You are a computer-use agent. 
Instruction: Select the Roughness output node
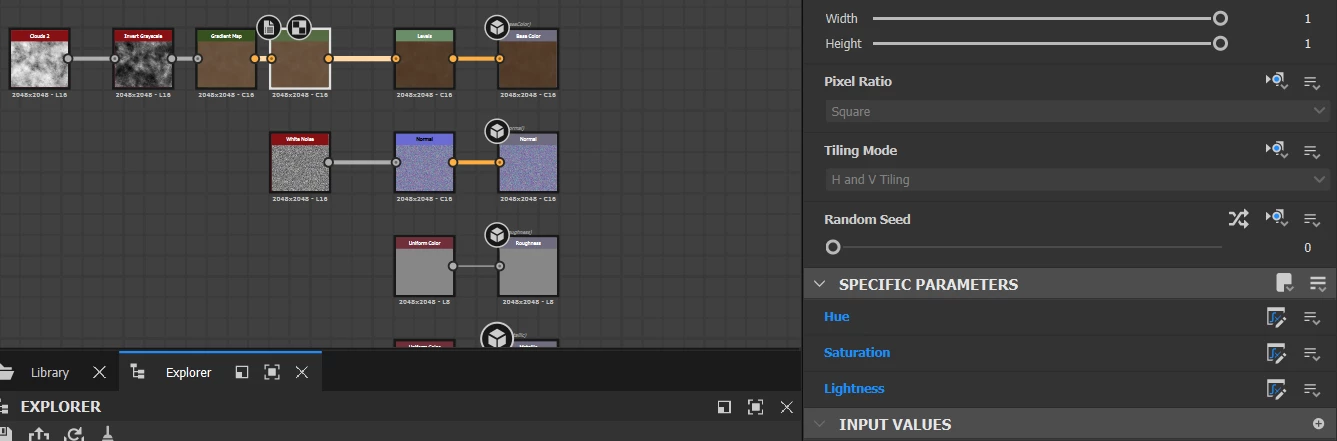[x=528, y=267]
